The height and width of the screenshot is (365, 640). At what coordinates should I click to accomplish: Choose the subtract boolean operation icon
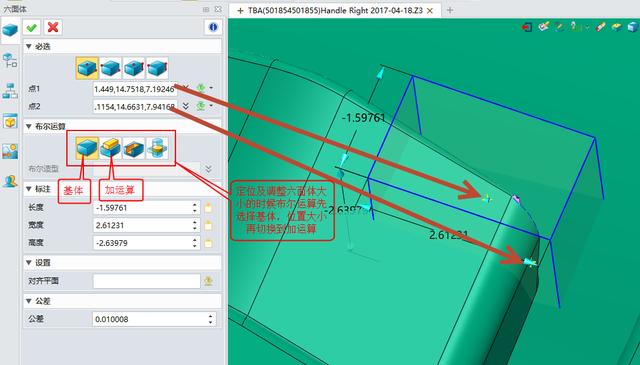134,148
